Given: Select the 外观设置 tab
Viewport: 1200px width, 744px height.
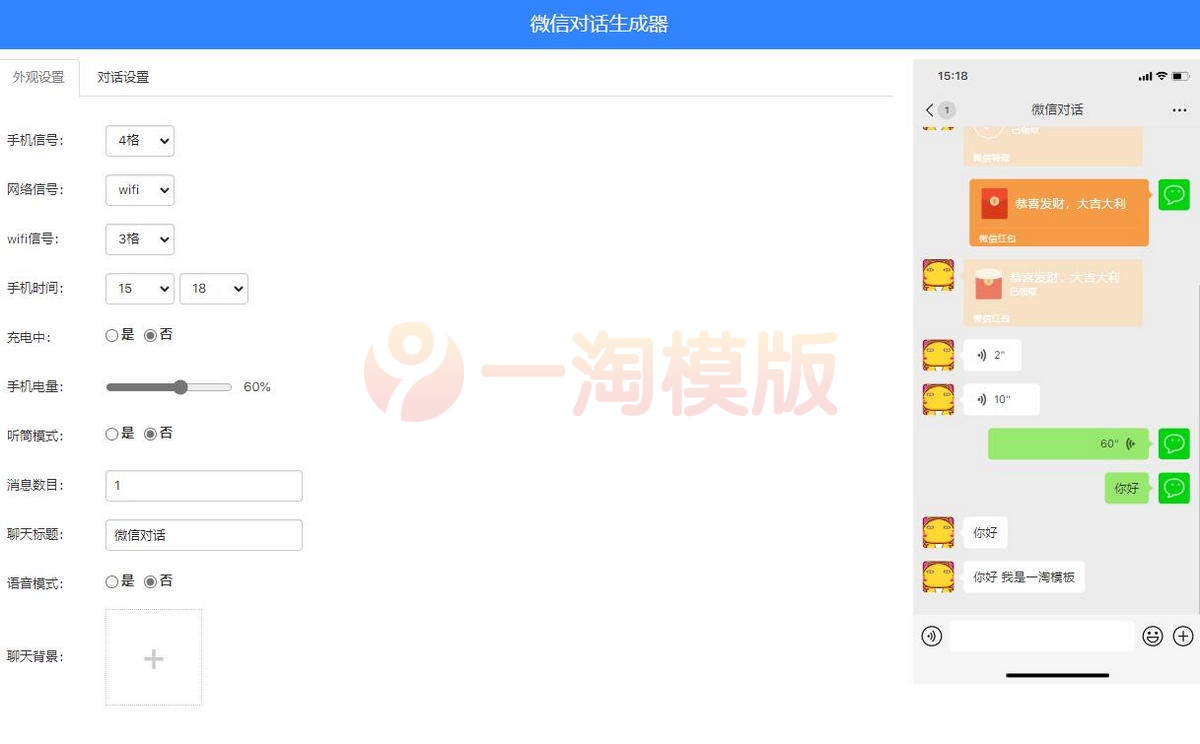Looking at the screenshot, I should [x=39, y=77].
